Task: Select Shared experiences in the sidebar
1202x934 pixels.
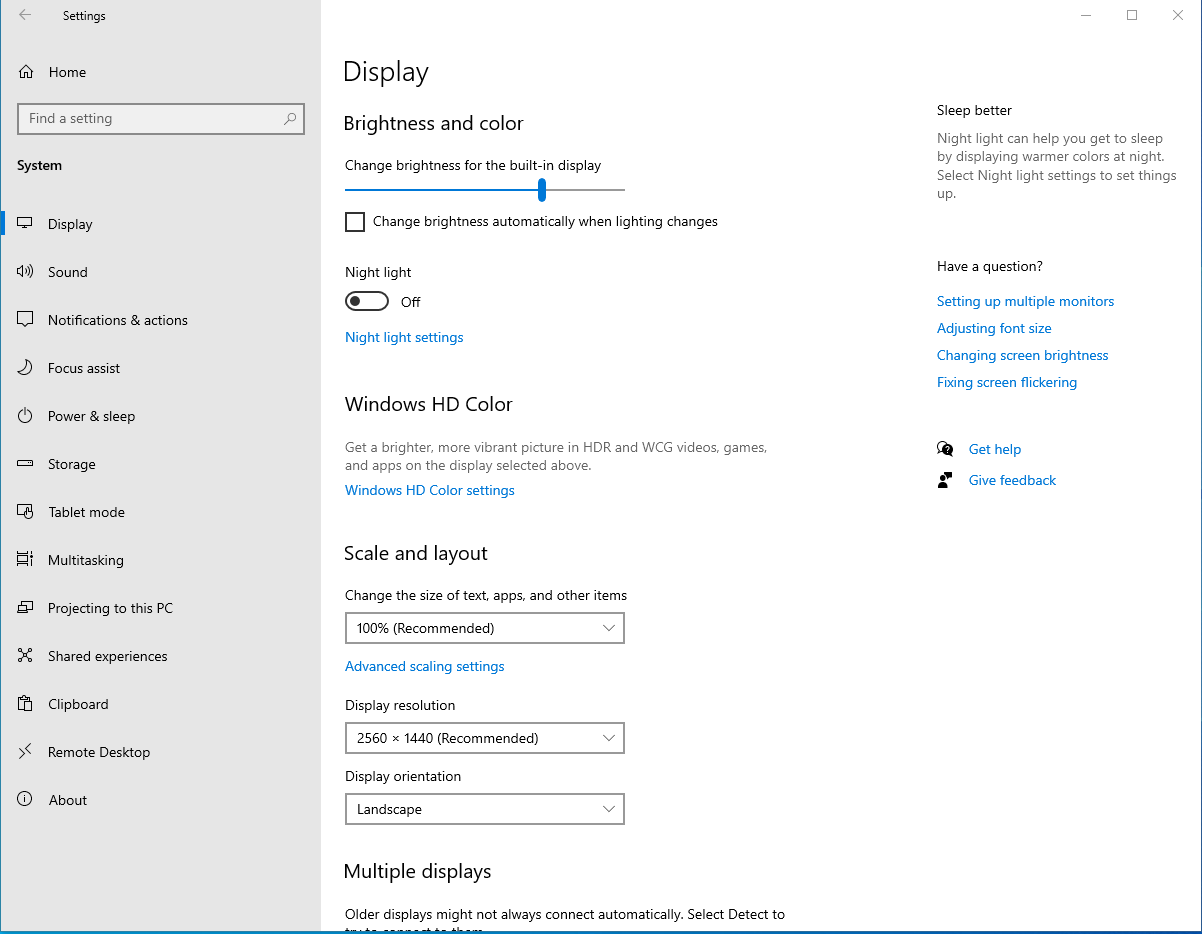Action: (160, 656)
